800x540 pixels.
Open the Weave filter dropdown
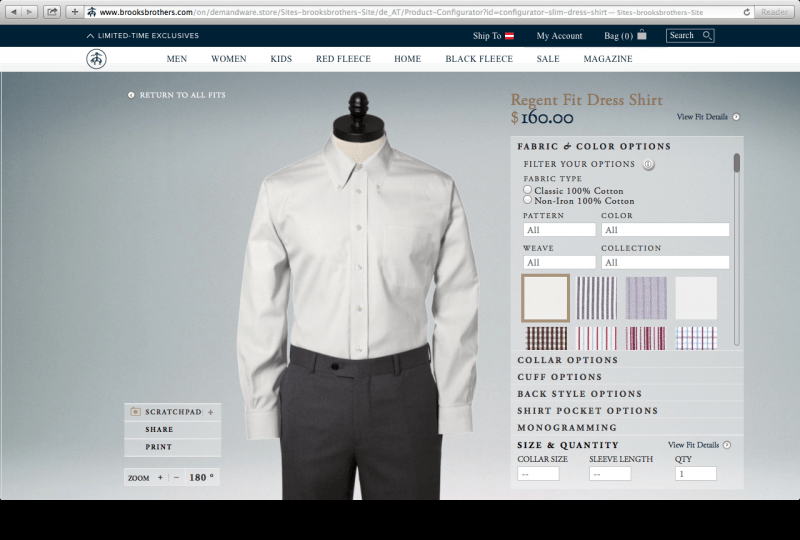[559, 262]
